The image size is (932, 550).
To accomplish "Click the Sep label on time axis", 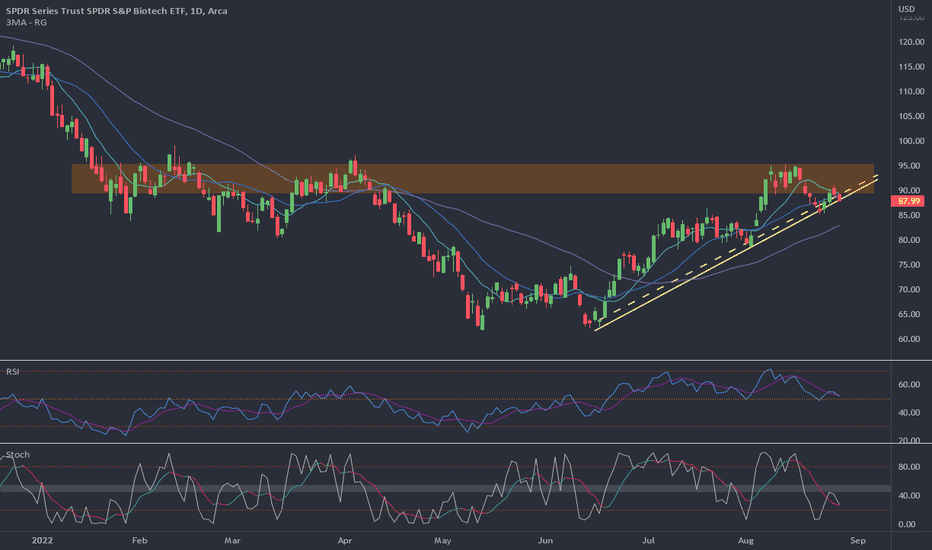I will pyautogui.click(x=858, y=540).
